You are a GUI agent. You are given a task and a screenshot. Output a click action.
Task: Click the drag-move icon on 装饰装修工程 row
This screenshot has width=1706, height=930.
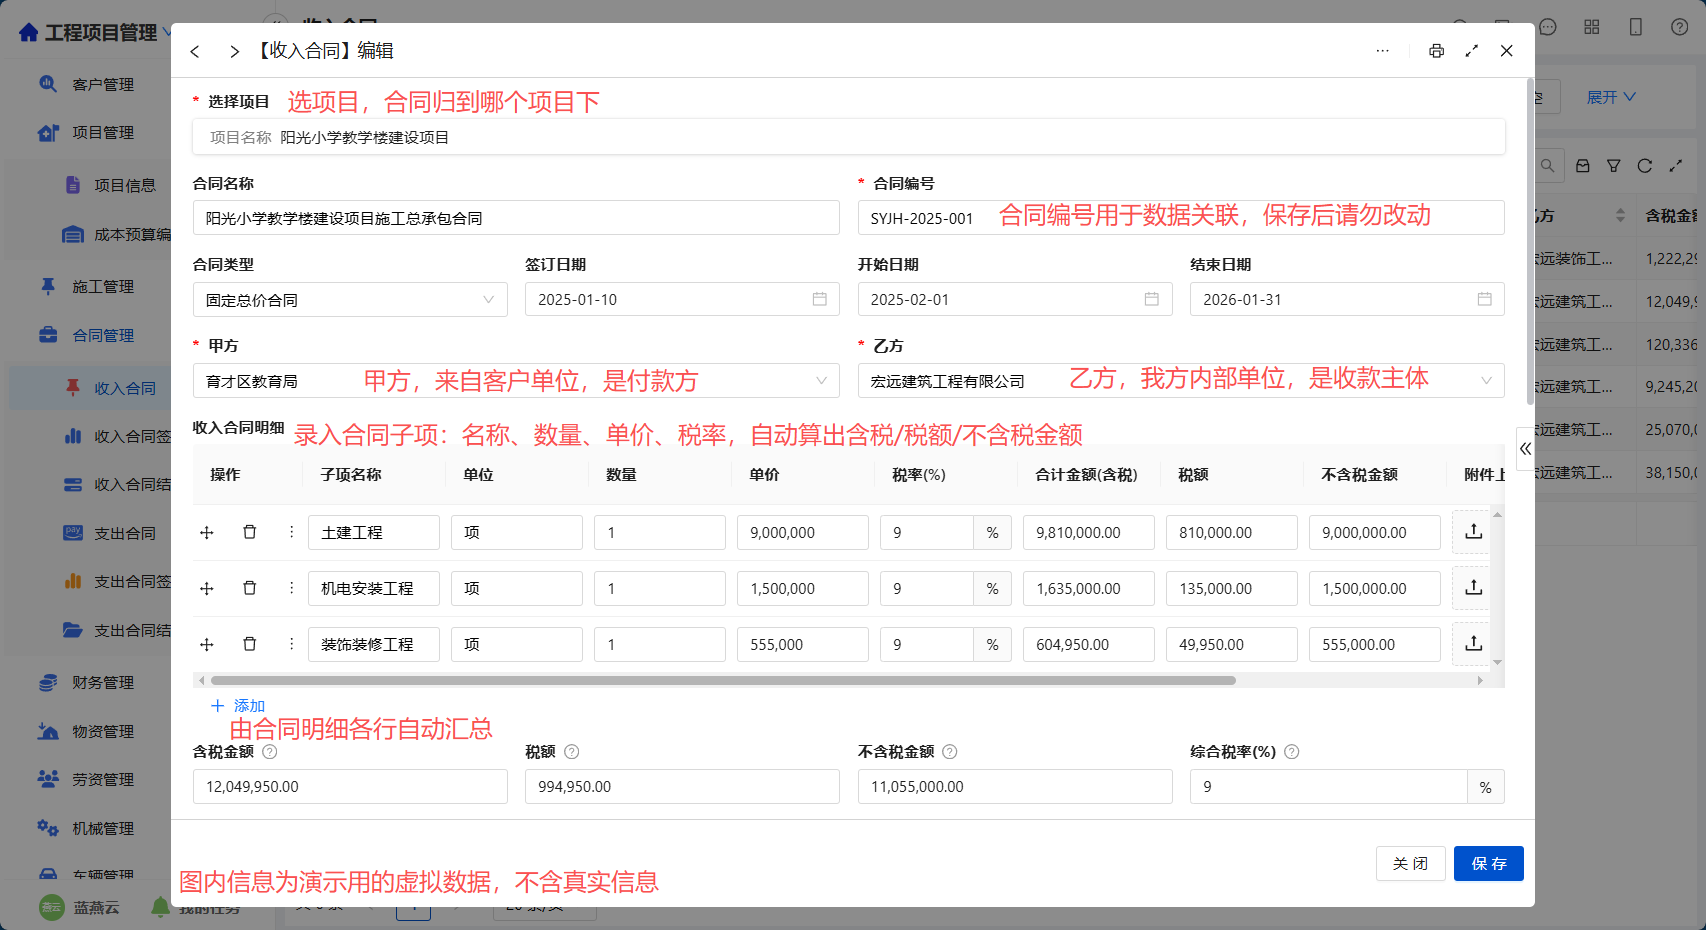(x=207, y=645)
